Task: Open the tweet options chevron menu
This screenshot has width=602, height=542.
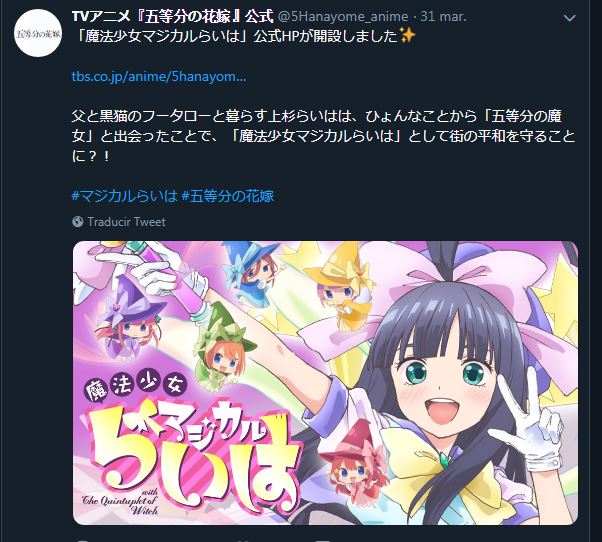Action: (569, 18)
